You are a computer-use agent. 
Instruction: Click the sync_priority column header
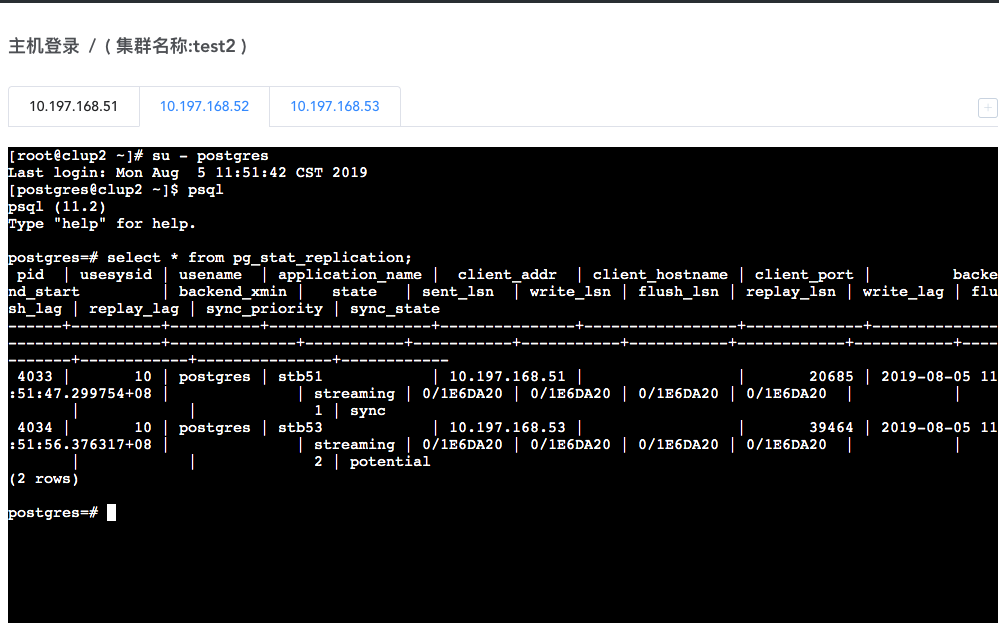coord(264,308)
